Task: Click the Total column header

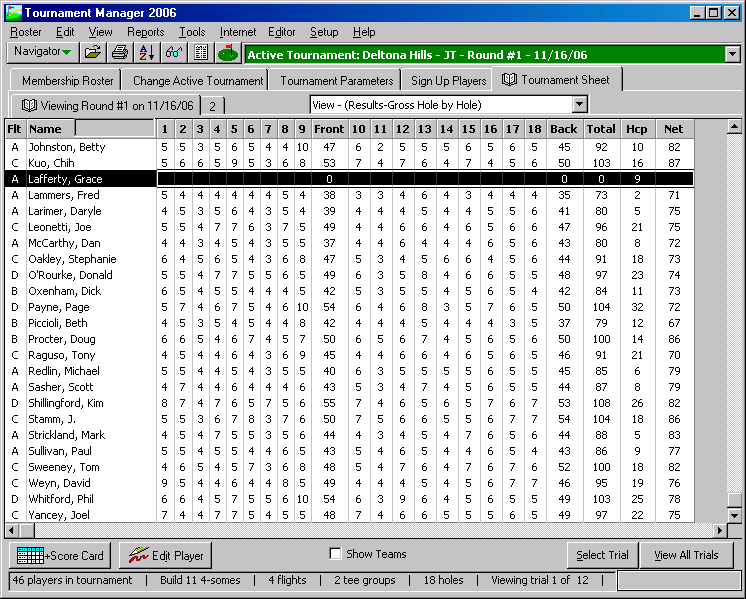Action: [x=601, y=129]
